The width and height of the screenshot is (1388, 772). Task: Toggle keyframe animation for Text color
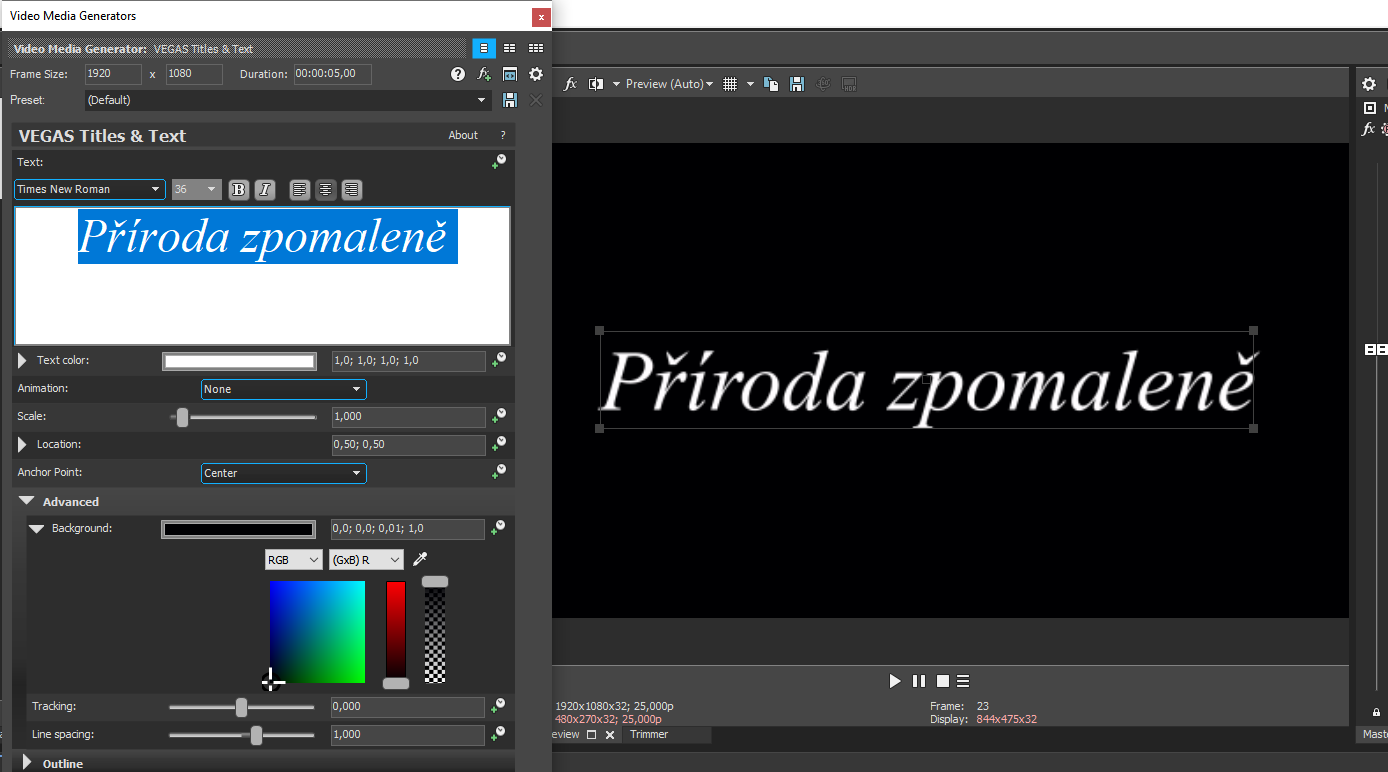497,360
